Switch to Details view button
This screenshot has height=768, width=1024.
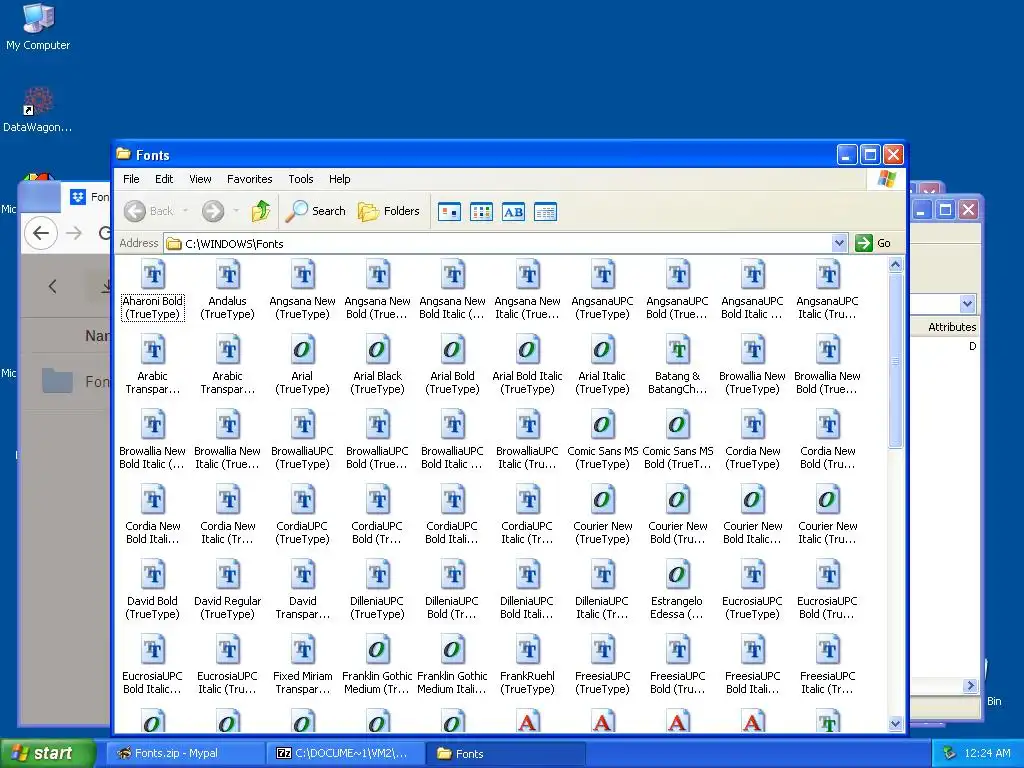545,212
